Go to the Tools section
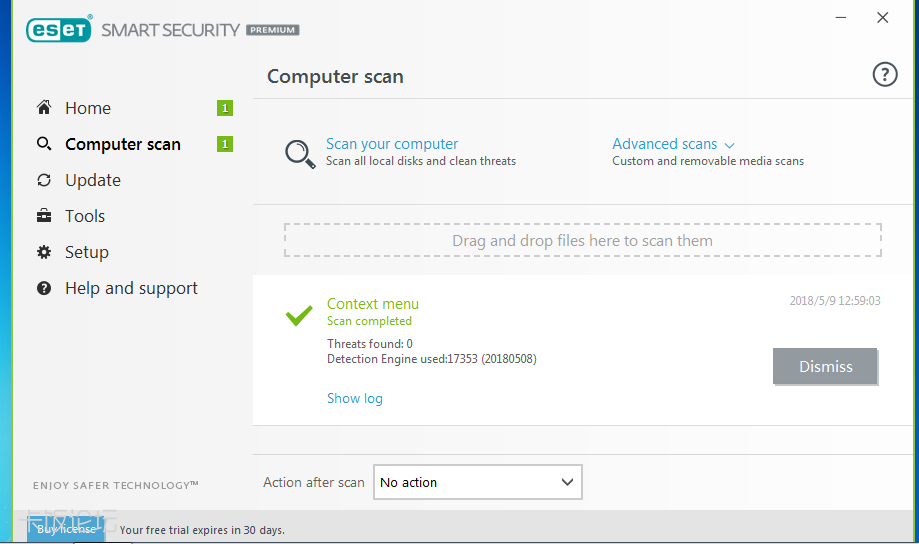 point(85,216)
